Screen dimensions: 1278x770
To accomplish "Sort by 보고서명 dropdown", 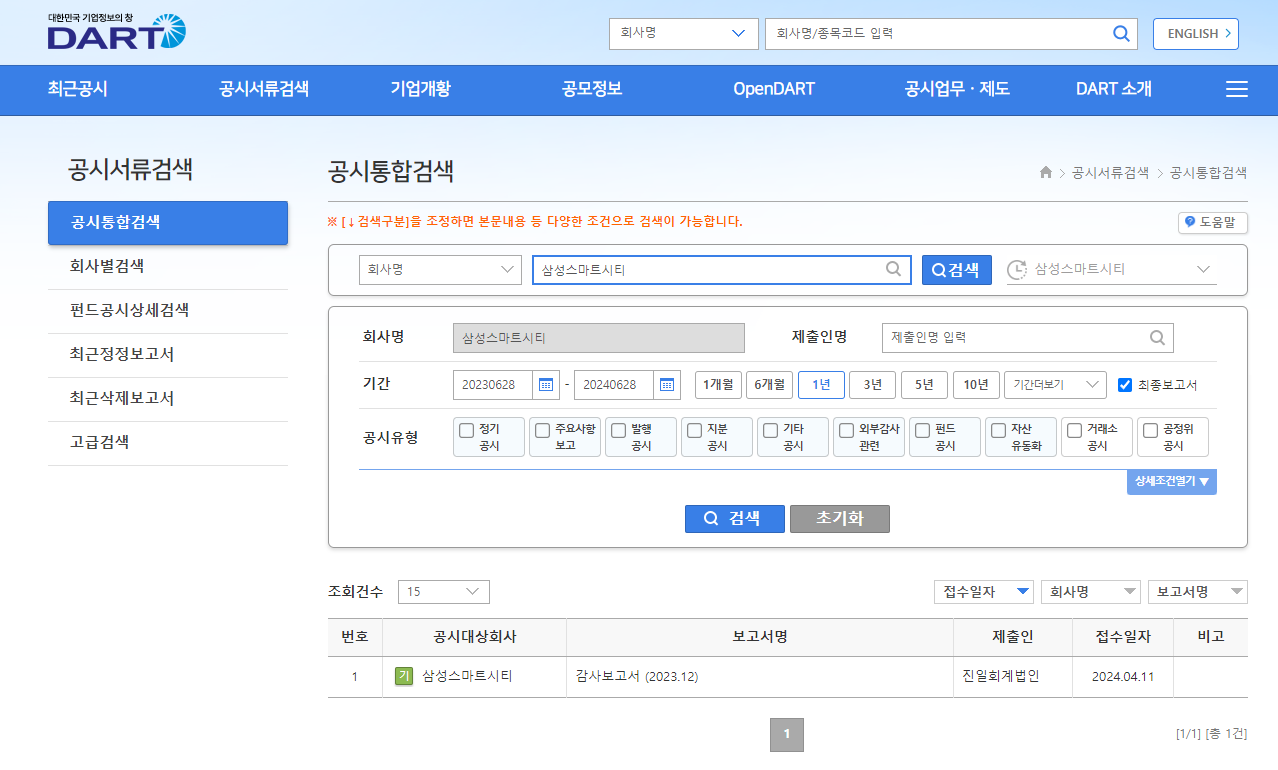I will 1197,592.
